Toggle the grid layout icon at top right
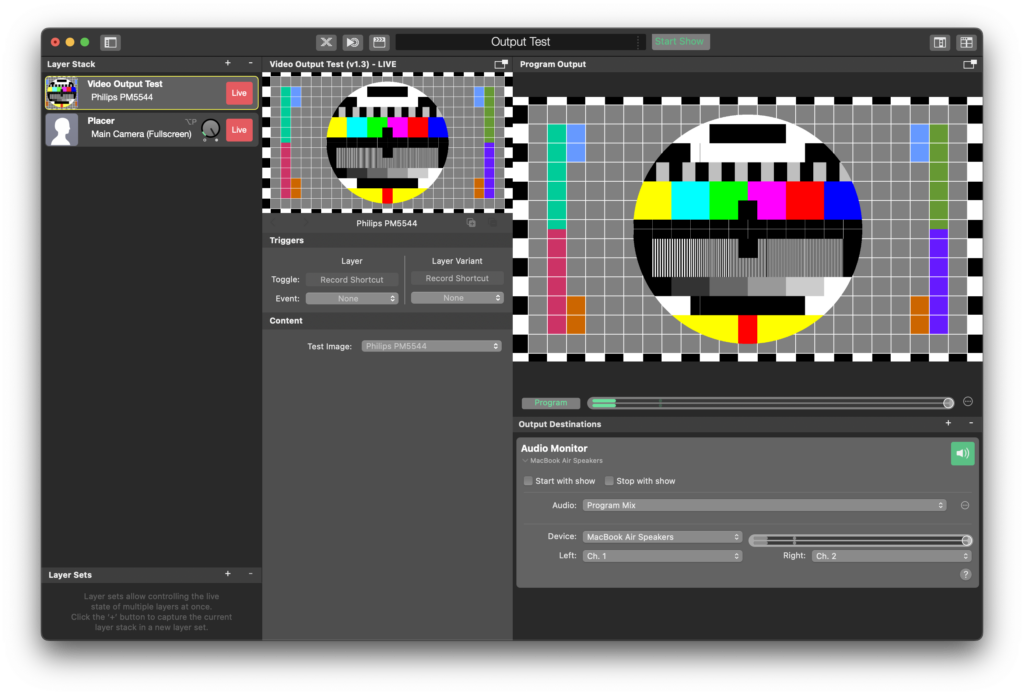 click(967, 42)
